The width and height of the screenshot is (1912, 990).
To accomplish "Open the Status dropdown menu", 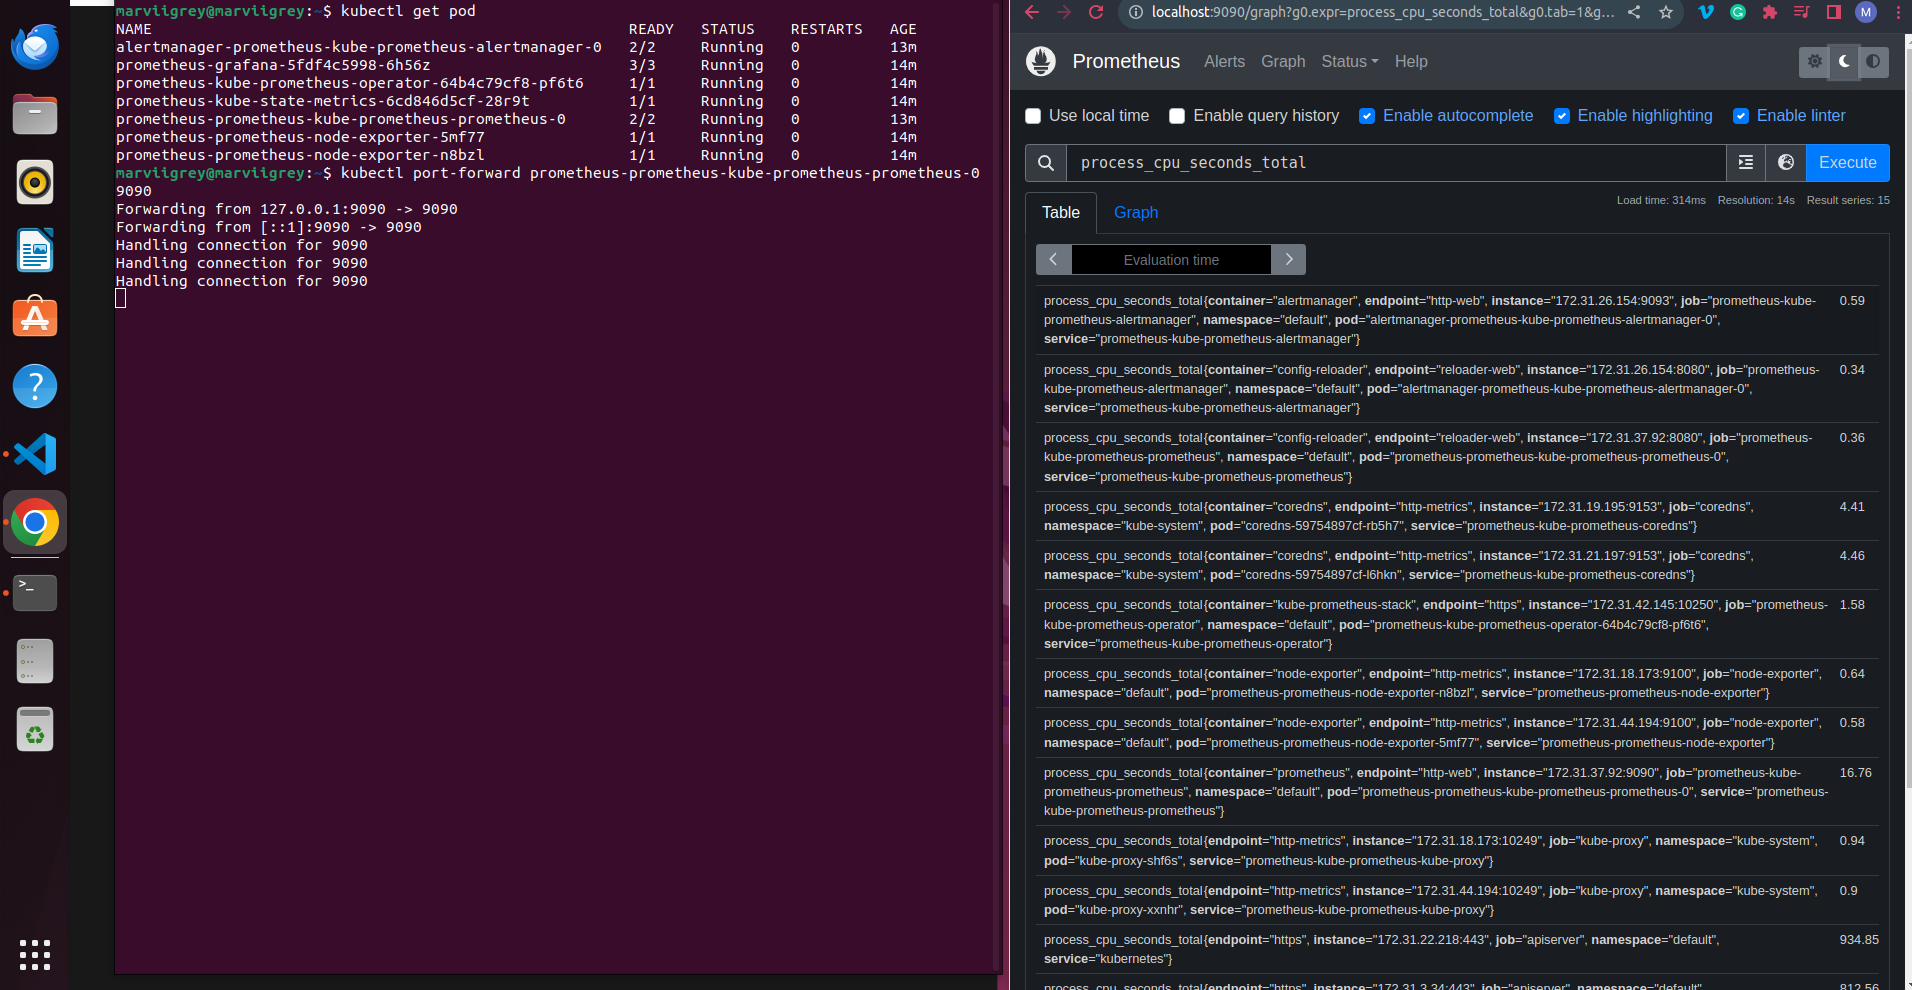I will (1348, 61).
